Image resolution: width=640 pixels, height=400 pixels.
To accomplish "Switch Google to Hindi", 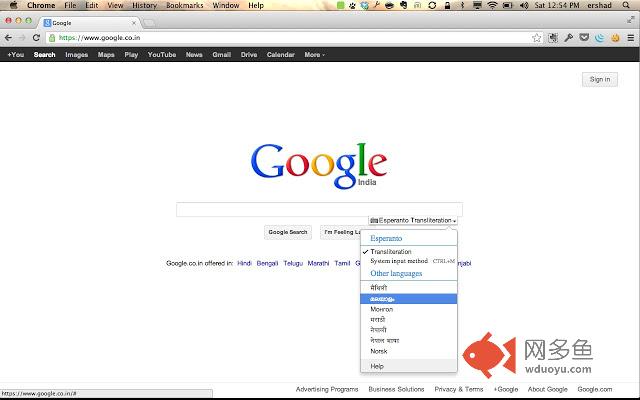I will 244,263.
